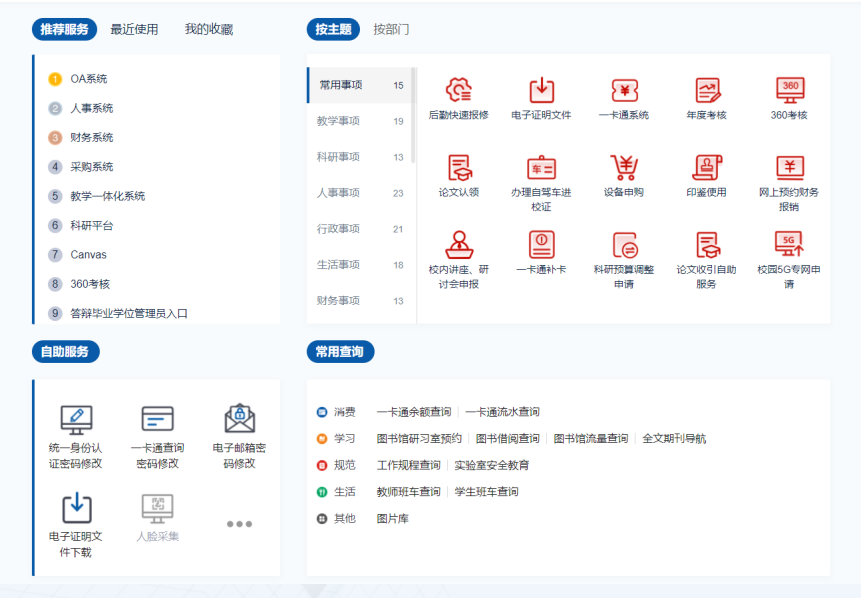
Task: Open the 电子邮箱密码修改 envelope icon
Action: click(240, 419)
